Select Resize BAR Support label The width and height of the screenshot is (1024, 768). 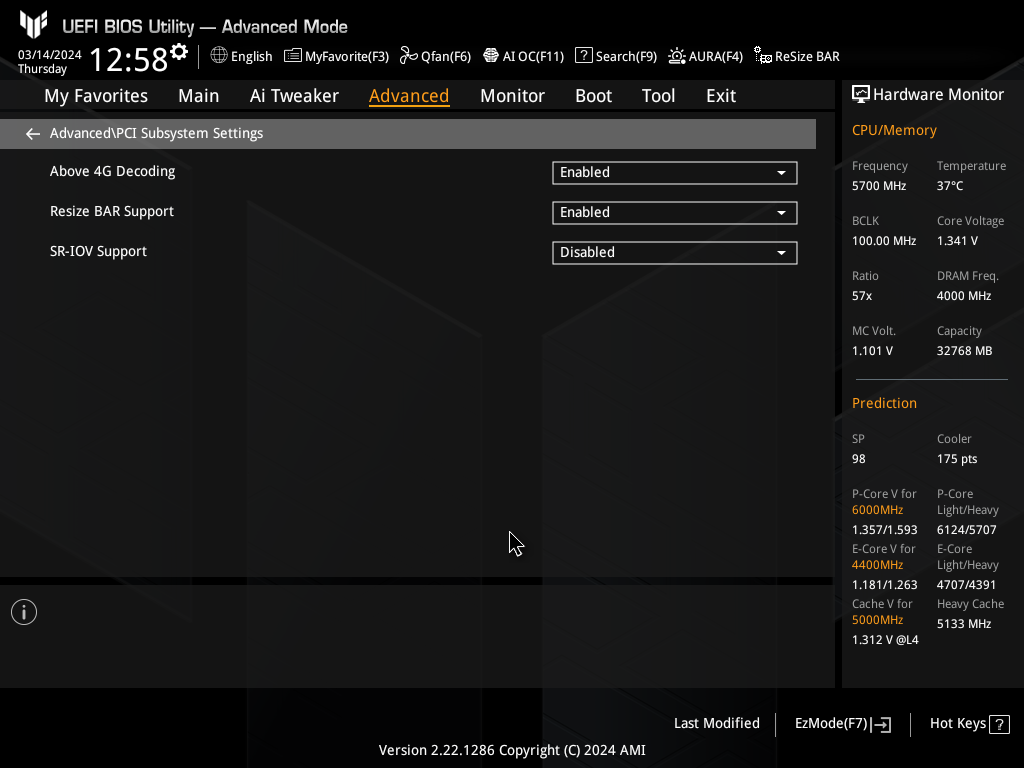pyautogui.click(x=112, y=212)
